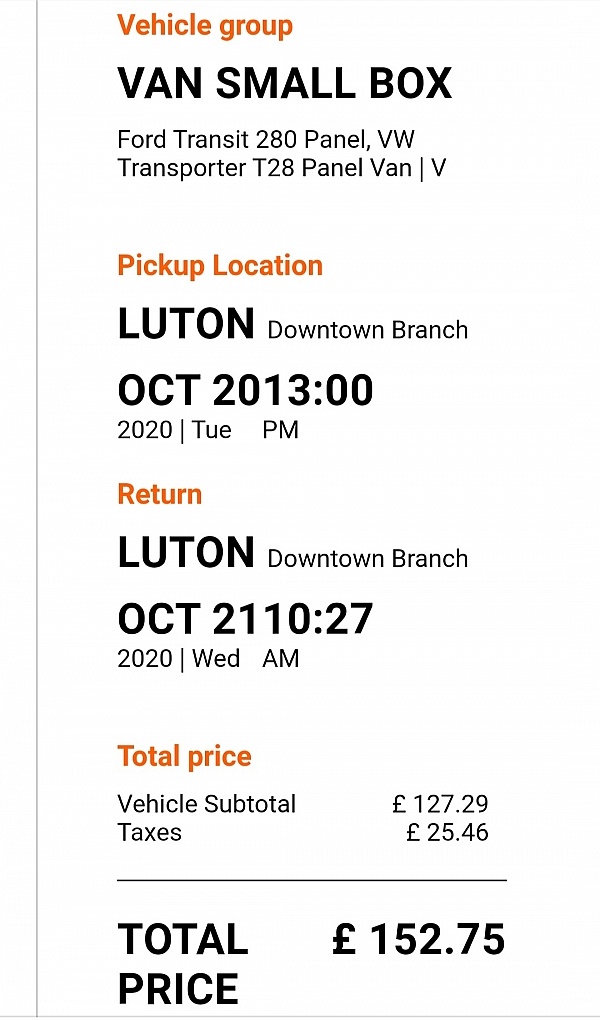Click the 10:27 return time
Viewport: 600px width, 1020px height.
click(x=318, y=619)
